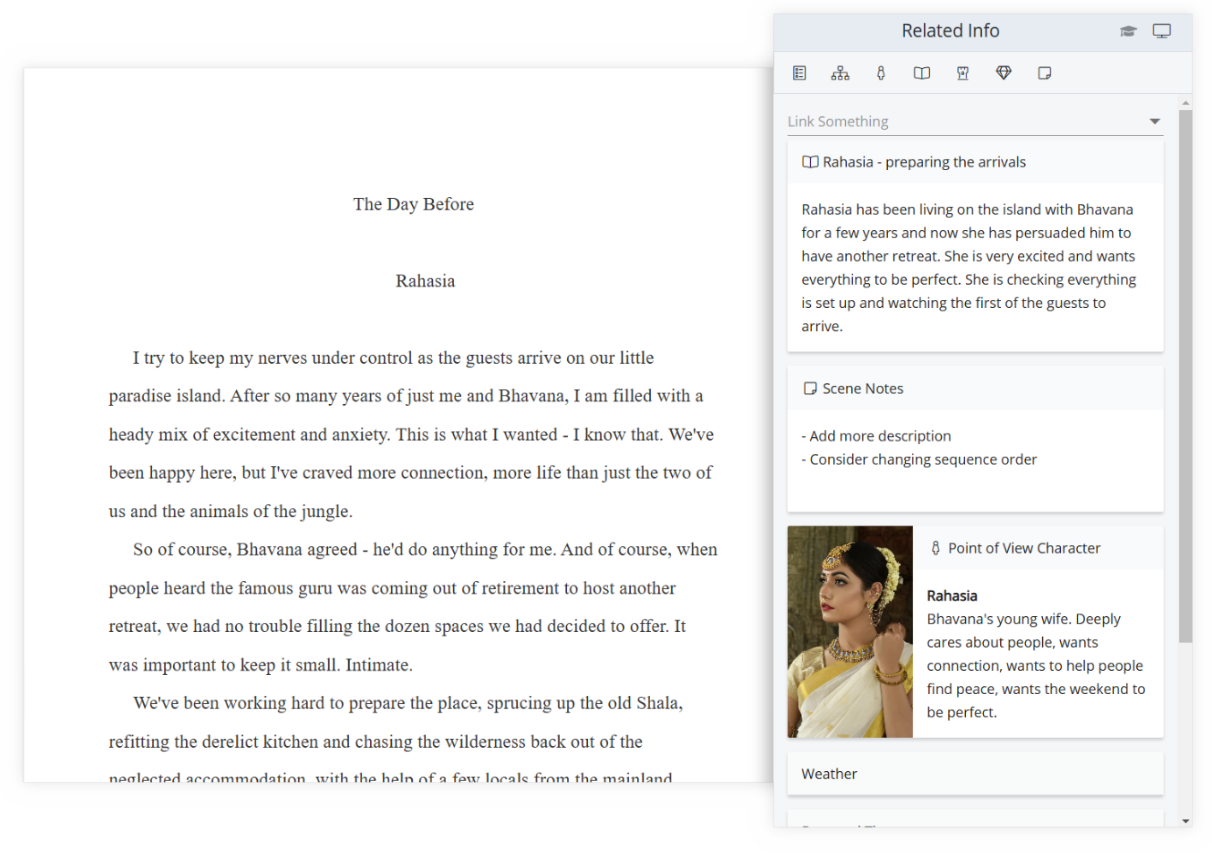The width and height of the screenshot is (1212, 855).
Task: Click person icon beside Point of View Character
Action: click(936, 548)
